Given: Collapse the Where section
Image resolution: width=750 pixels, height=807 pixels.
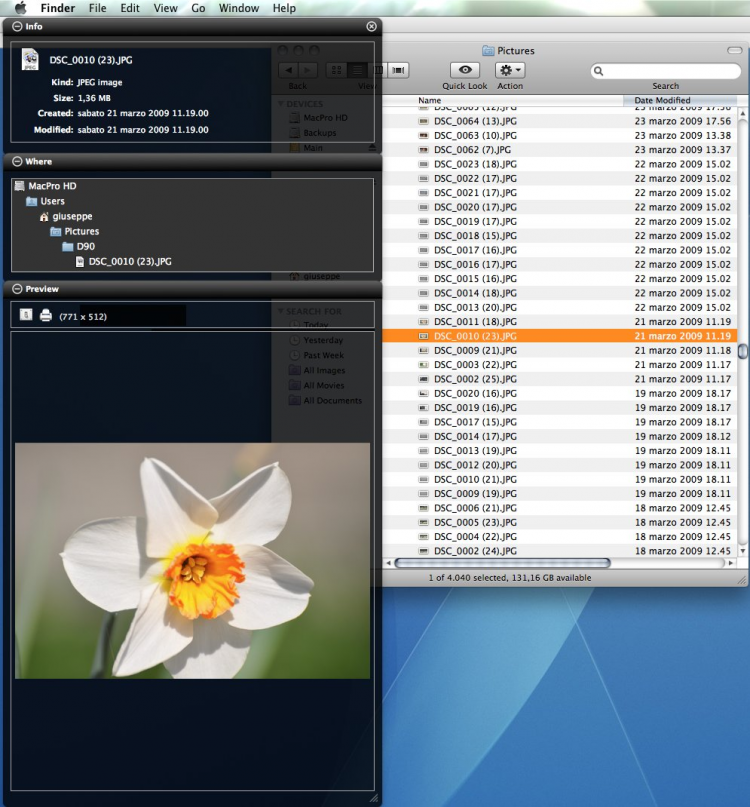Looking at the screenshot, I should click(x=17, y=161).
